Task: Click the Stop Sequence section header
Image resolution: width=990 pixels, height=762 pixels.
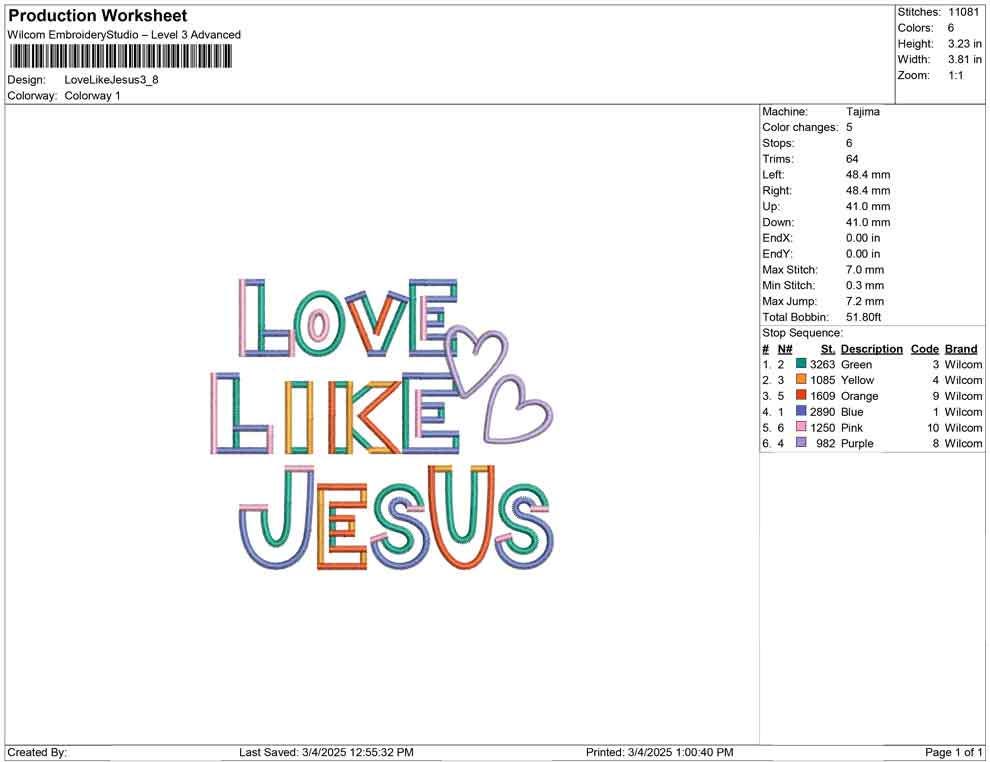Action: click(x=798, y=332)
